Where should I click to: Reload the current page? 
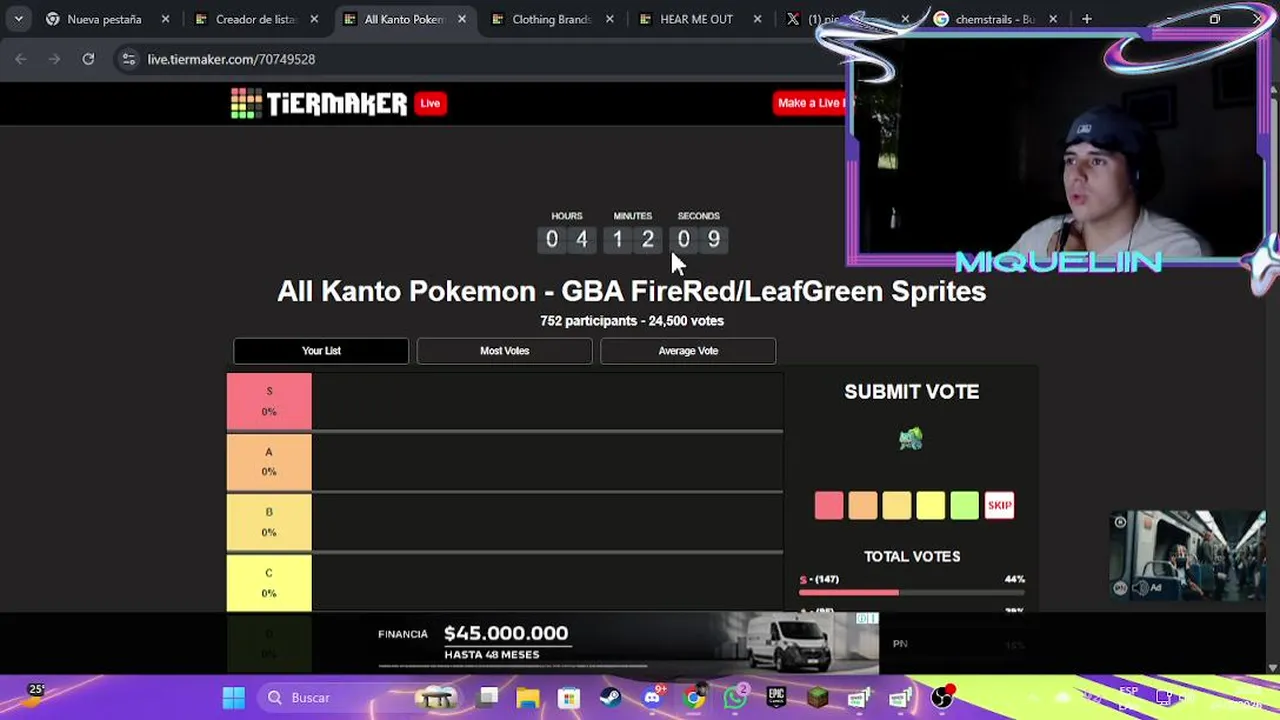pyautogui.click(x=88, y=59)
